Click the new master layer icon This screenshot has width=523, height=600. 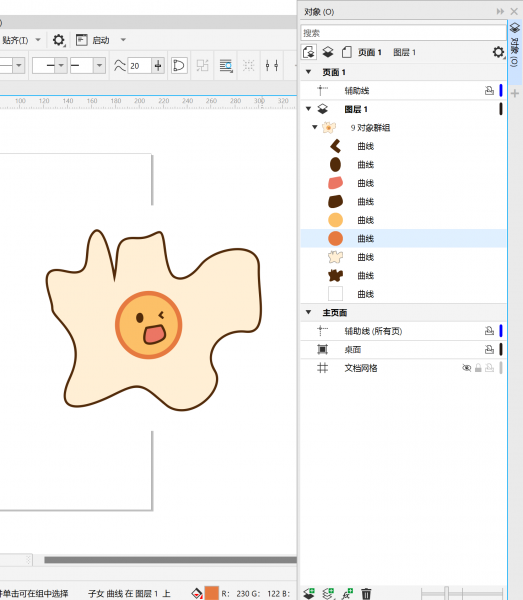[328, 593]
